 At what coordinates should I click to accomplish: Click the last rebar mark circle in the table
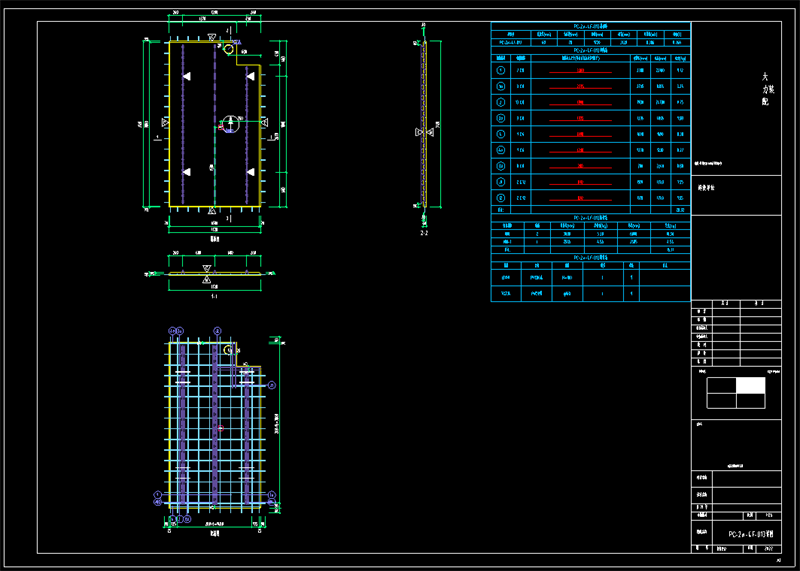501,197
